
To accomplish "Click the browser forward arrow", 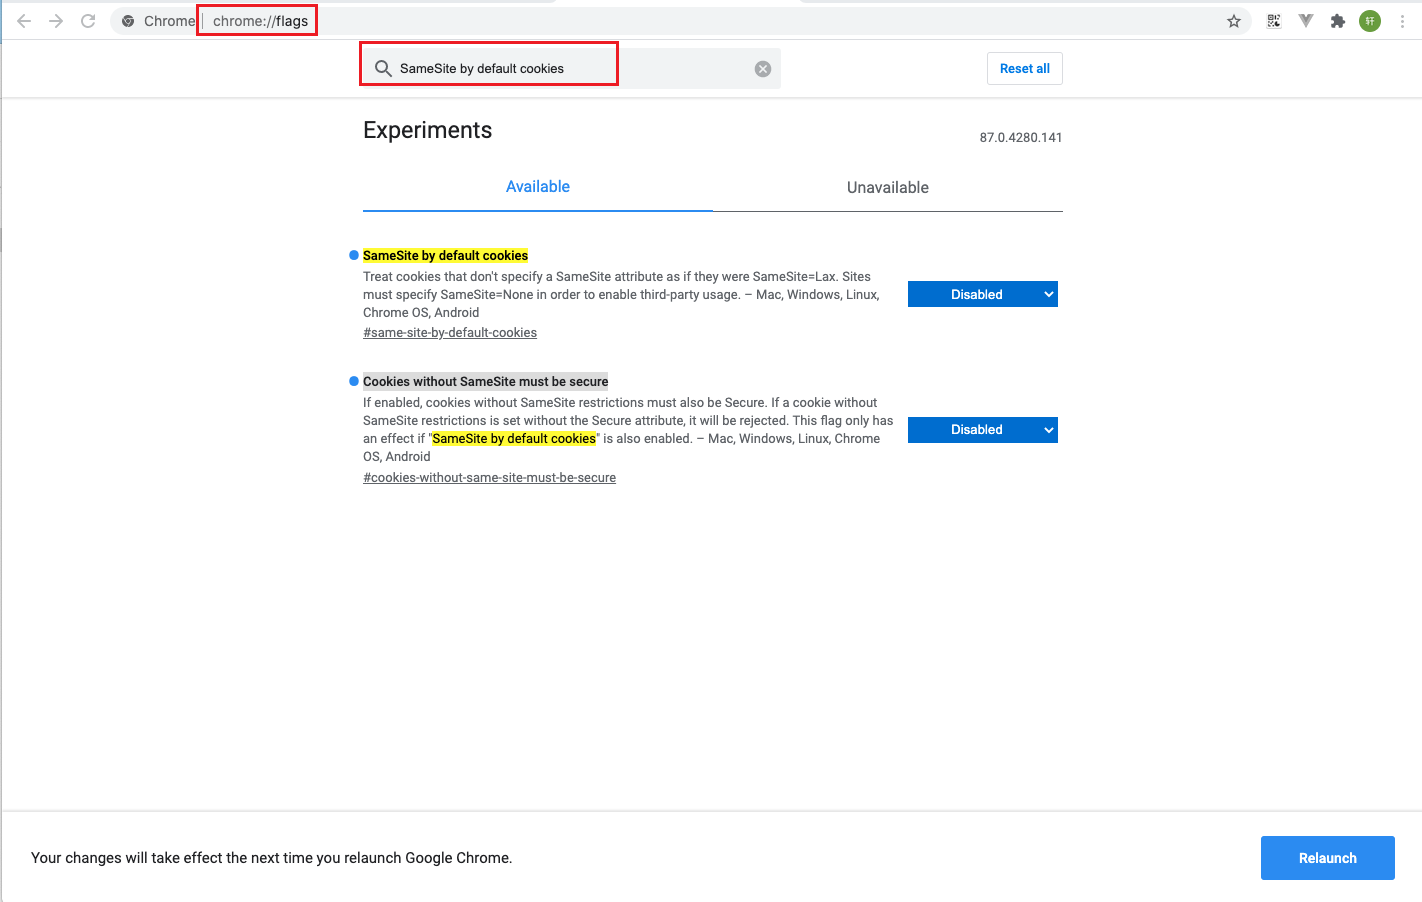I will click(56, 21).
